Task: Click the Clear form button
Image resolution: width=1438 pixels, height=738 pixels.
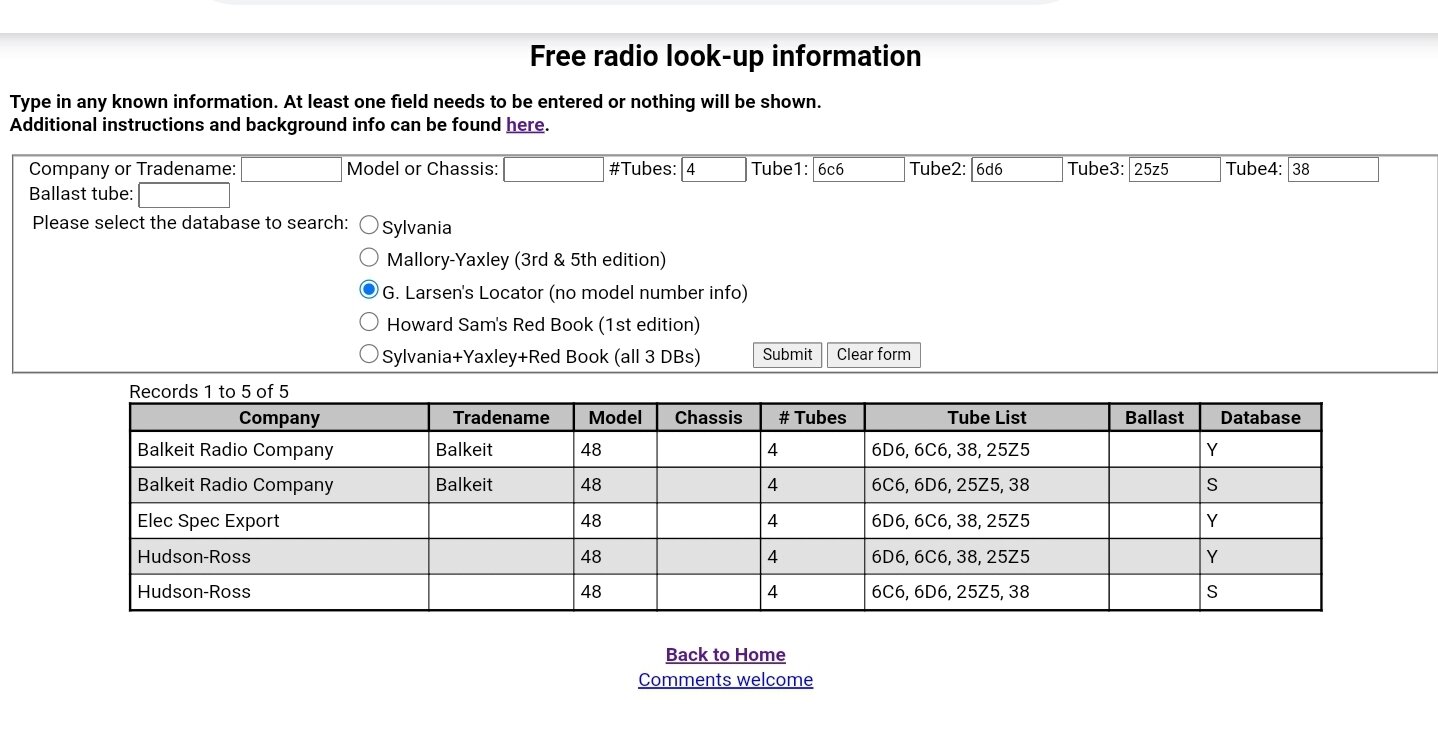Action: pyautogui.click(x=874, y=355)
